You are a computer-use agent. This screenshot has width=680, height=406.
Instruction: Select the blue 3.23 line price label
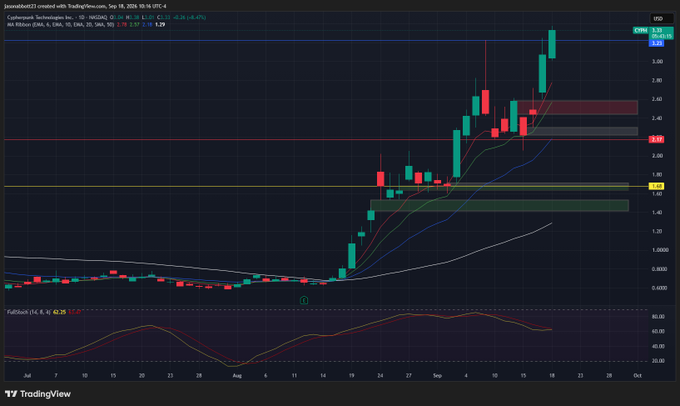[x=657, y=43]
